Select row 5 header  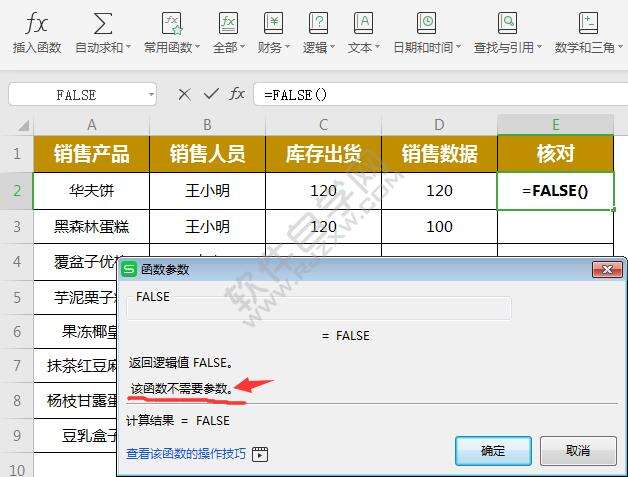(17, 298)
